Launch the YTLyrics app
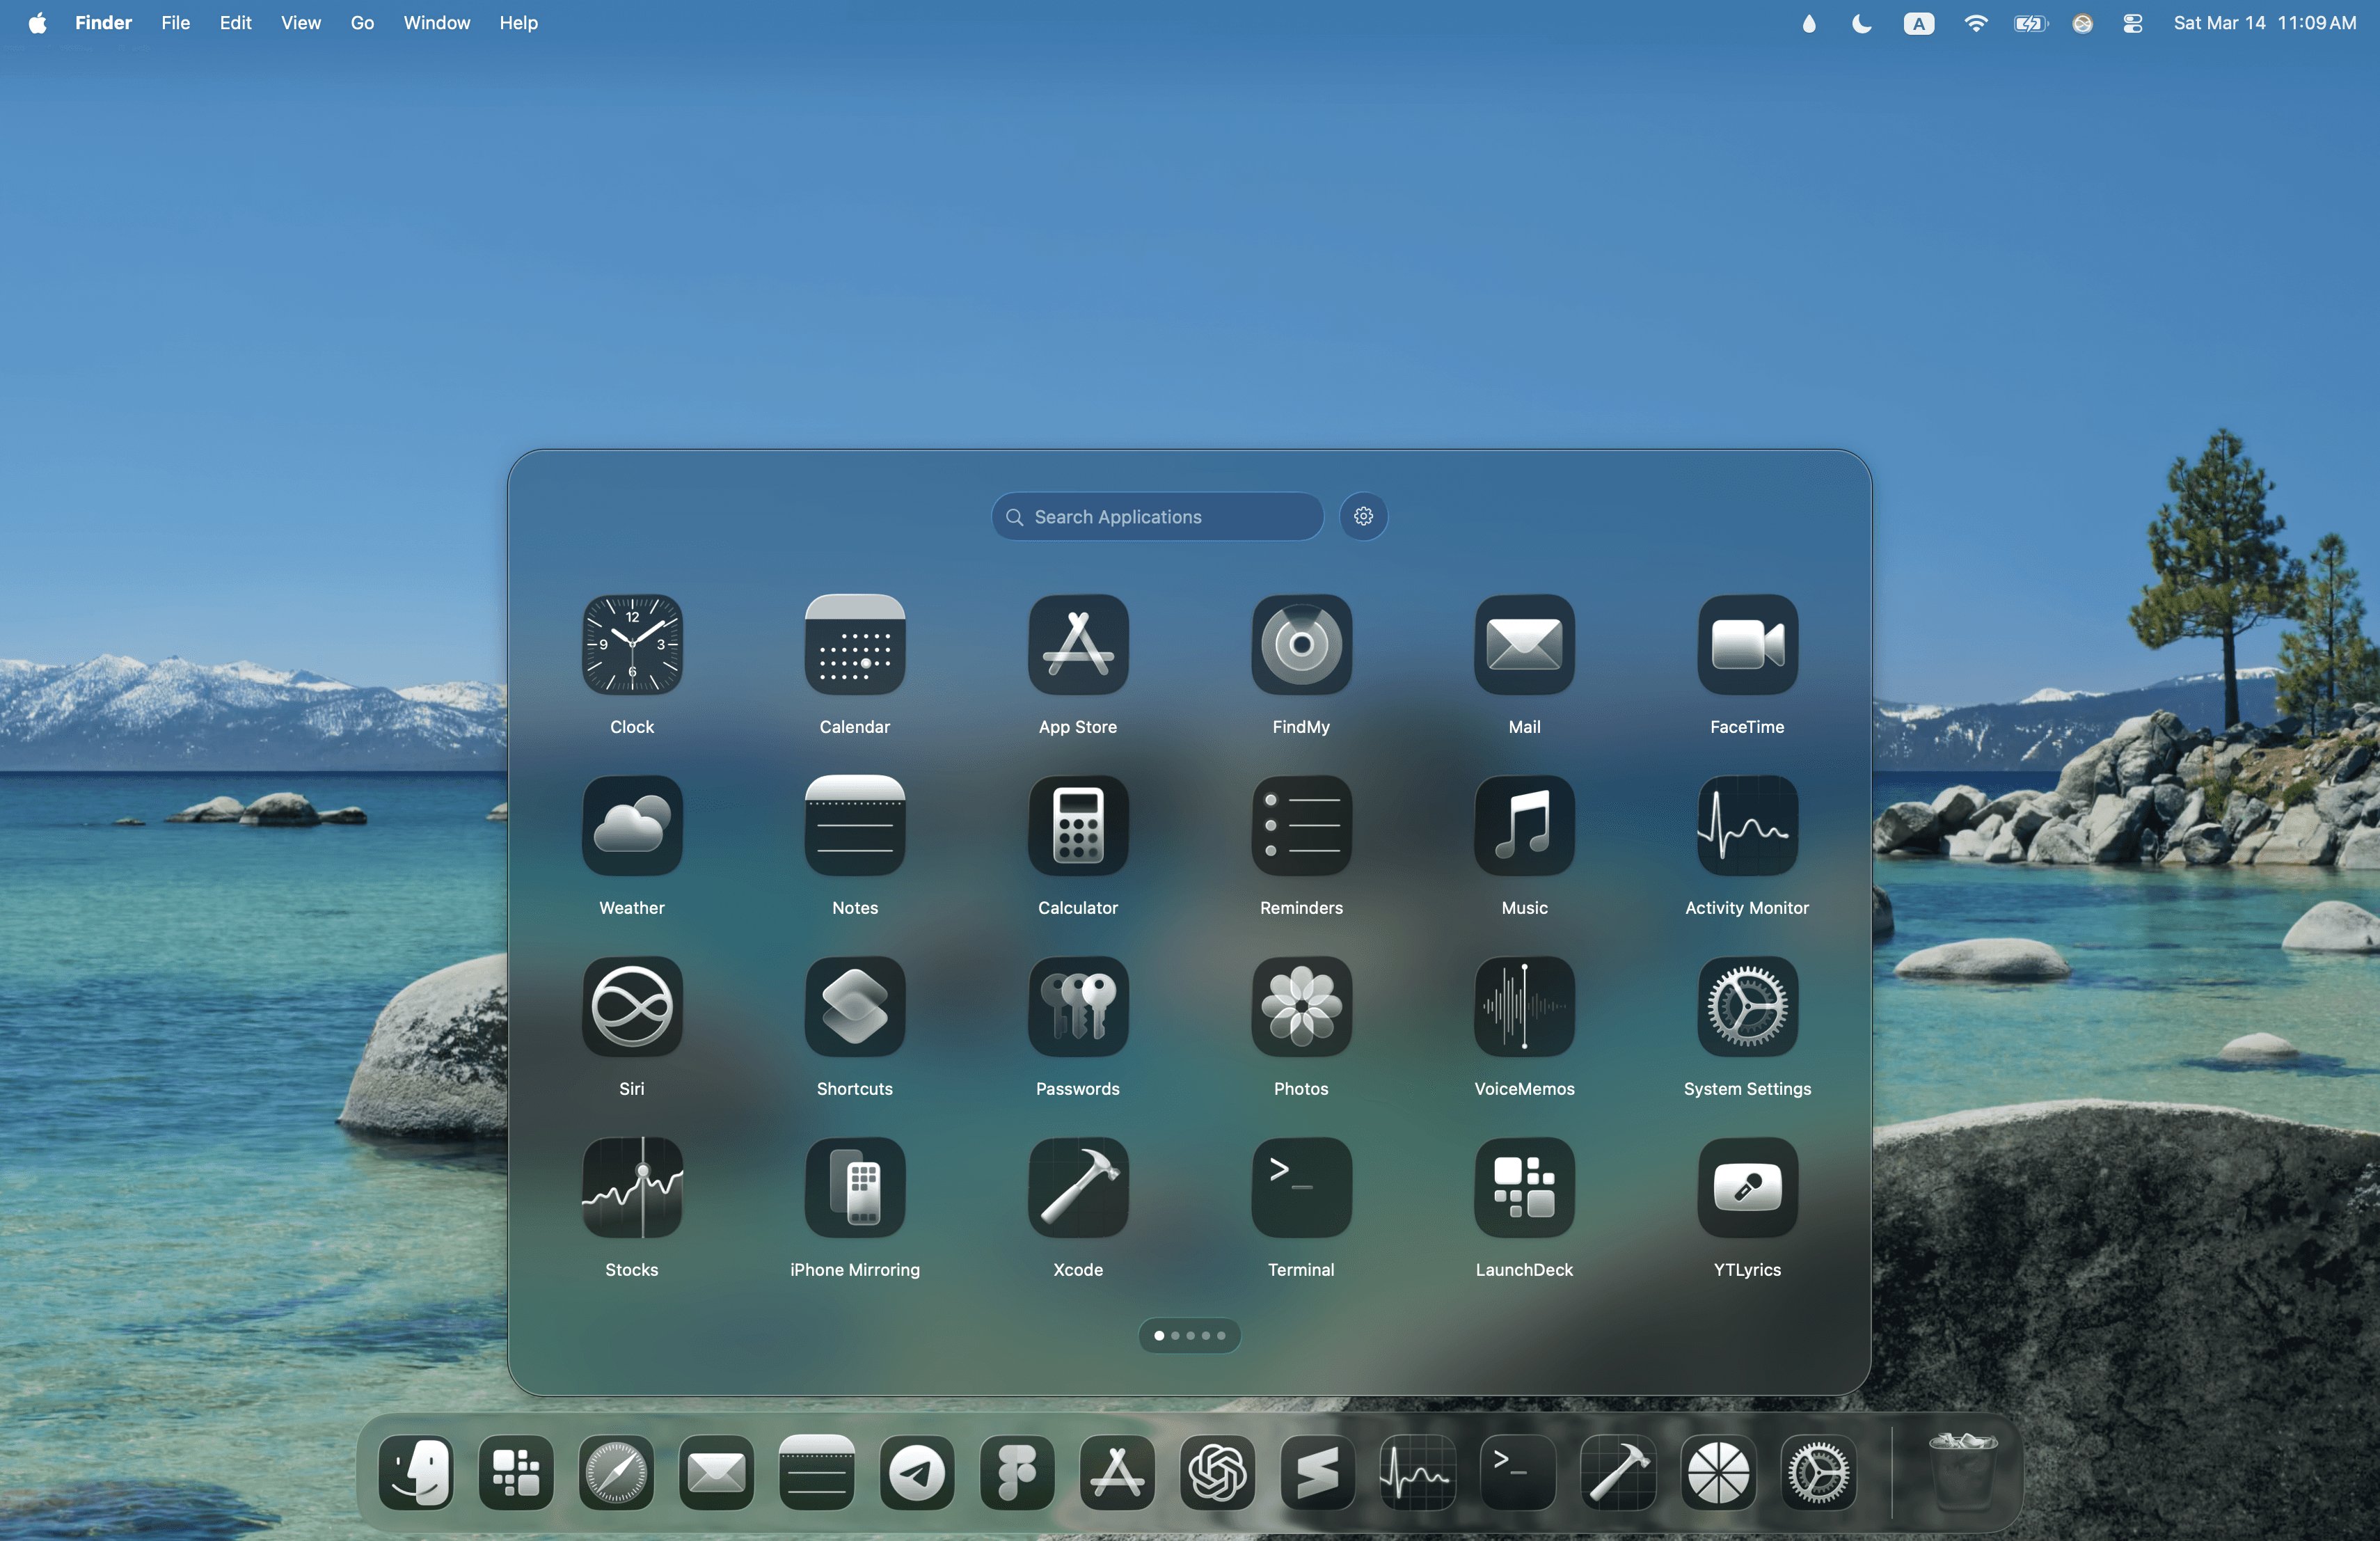The image size is (2380, 1541). (1747, 1188)
